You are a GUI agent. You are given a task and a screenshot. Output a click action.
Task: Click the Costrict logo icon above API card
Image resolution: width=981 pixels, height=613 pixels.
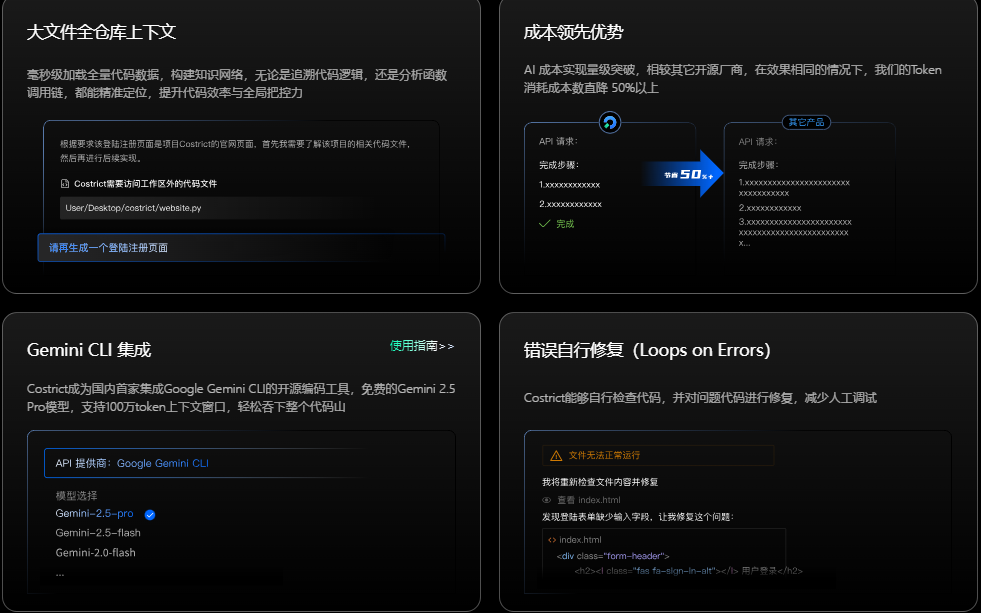[x=609, y=123]
